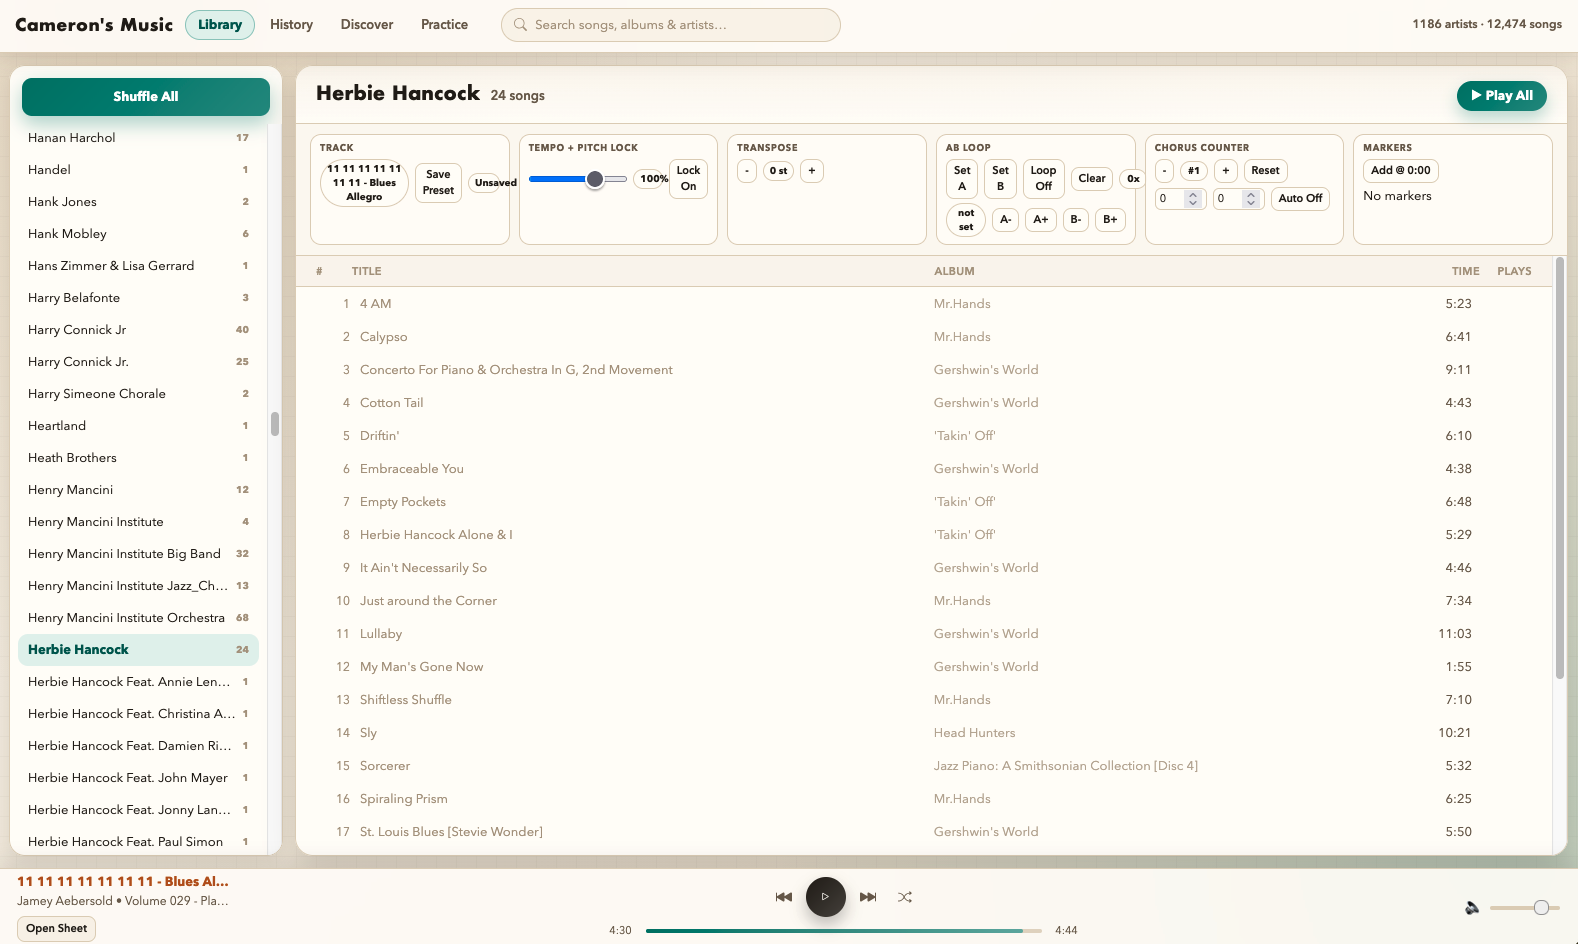The width and height of the screenshot is (1578, 944).
Task: Click Save Preset button
Action: 438,183
